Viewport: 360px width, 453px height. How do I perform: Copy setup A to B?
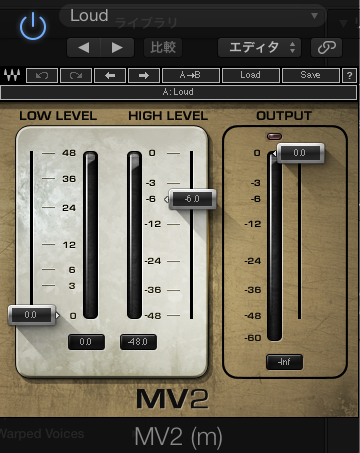click(x=191, y=75)
